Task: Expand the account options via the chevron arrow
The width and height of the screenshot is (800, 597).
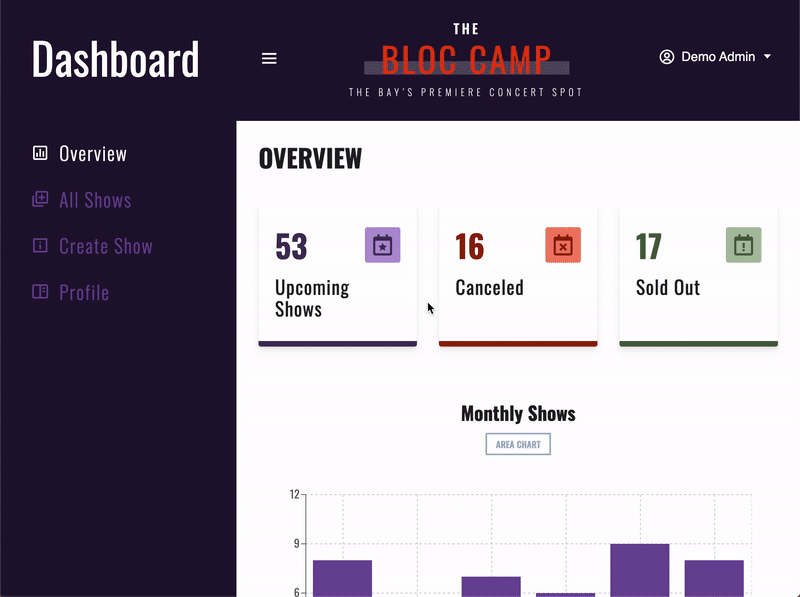Action: (766, 57)
